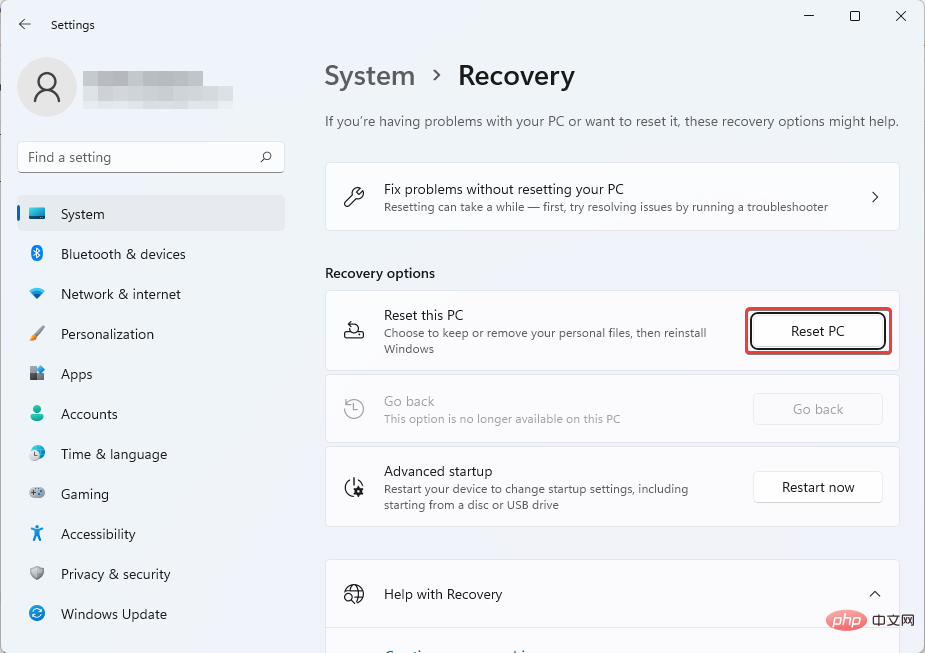Go to Personalization settings
Viewport: 925px width, 653px height.
107,334
